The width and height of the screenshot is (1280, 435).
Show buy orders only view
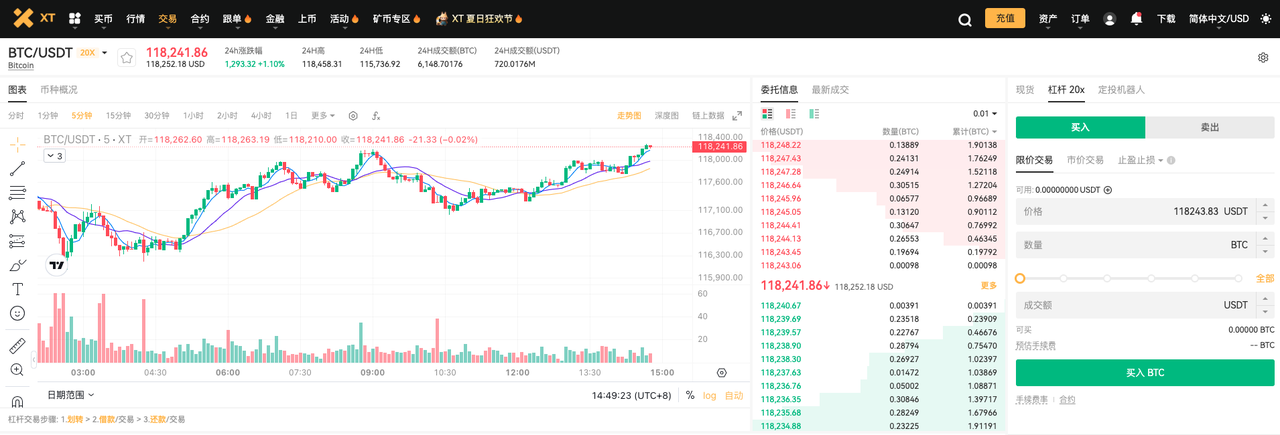pyautogui.click(x=814, y=114)
